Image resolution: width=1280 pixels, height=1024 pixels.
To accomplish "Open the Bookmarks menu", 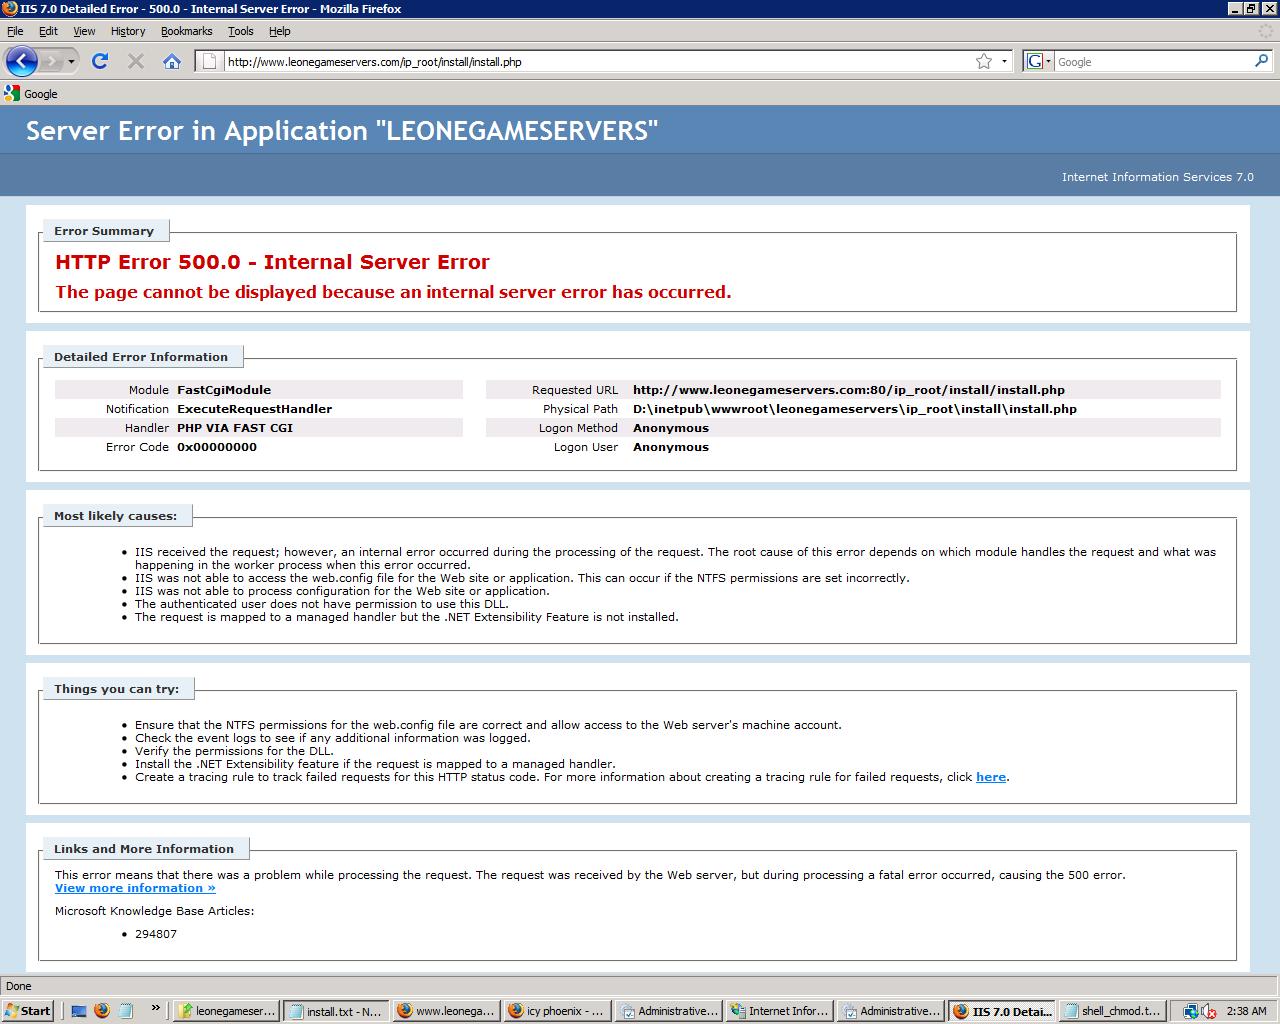I will pos(186,31).
